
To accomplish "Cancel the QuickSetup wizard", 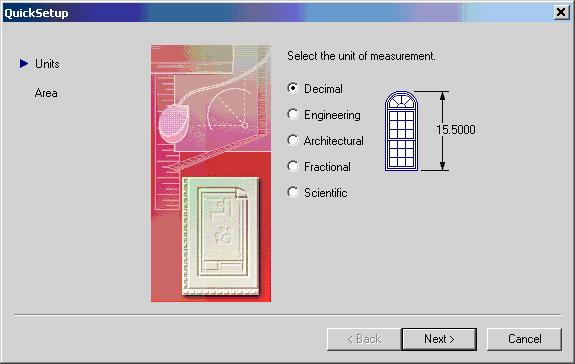I will [524, 339].
